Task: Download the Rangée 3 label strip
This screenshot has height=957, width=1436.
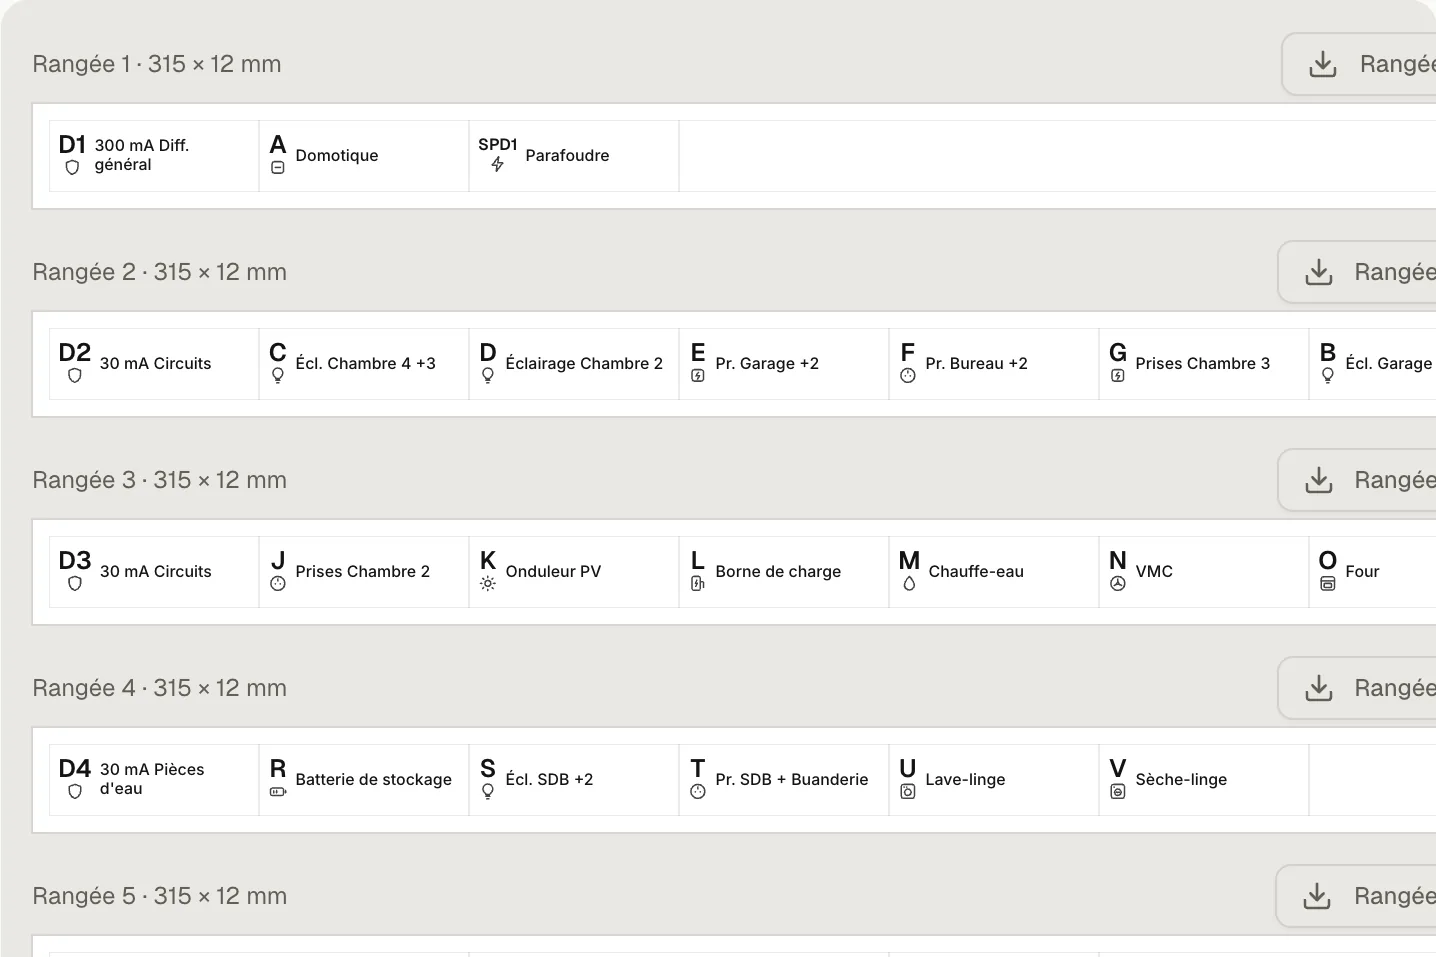Action: [x=1357, y=480]
